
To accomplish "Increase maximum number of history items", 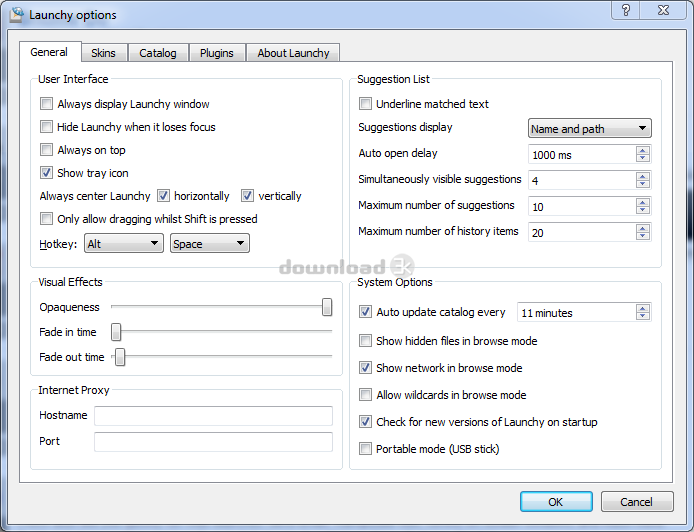I will coord(643,228).
